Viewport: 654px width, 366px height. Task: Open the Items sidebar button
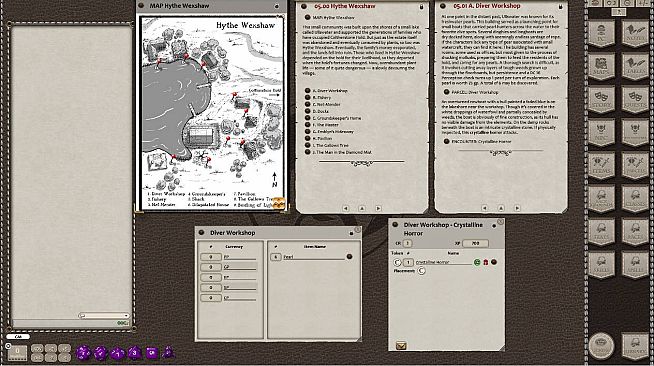coord(601,166)
